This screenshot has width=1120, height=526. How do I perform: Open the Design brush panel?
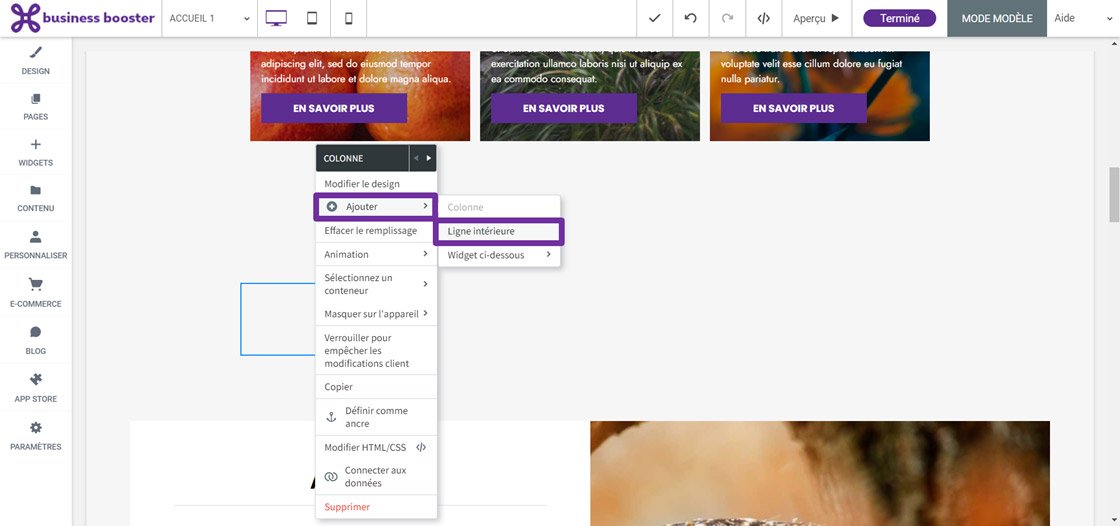[x=36, y=59]
